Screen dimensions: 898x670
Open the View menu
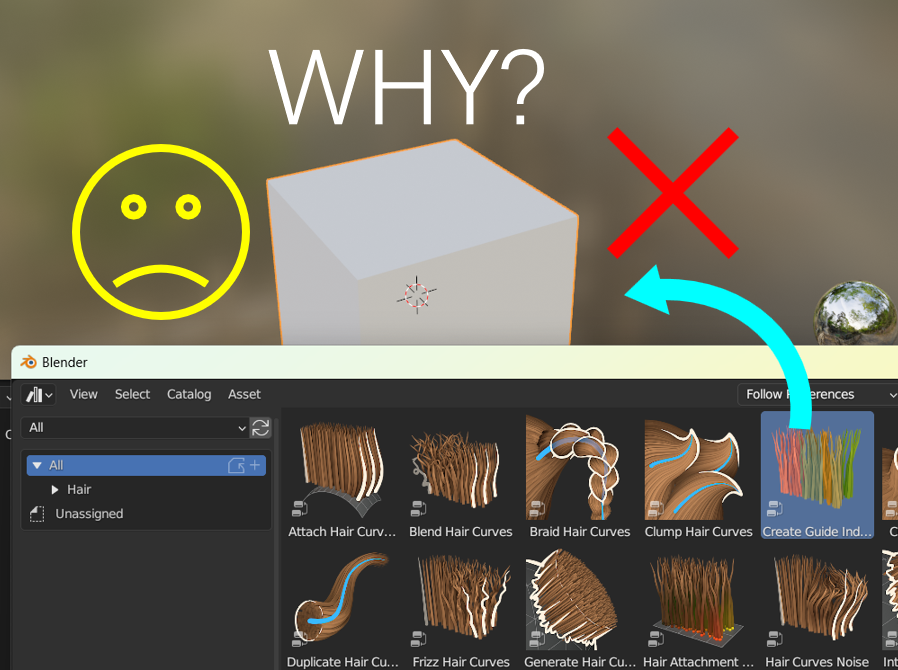[x=84, y=395]
